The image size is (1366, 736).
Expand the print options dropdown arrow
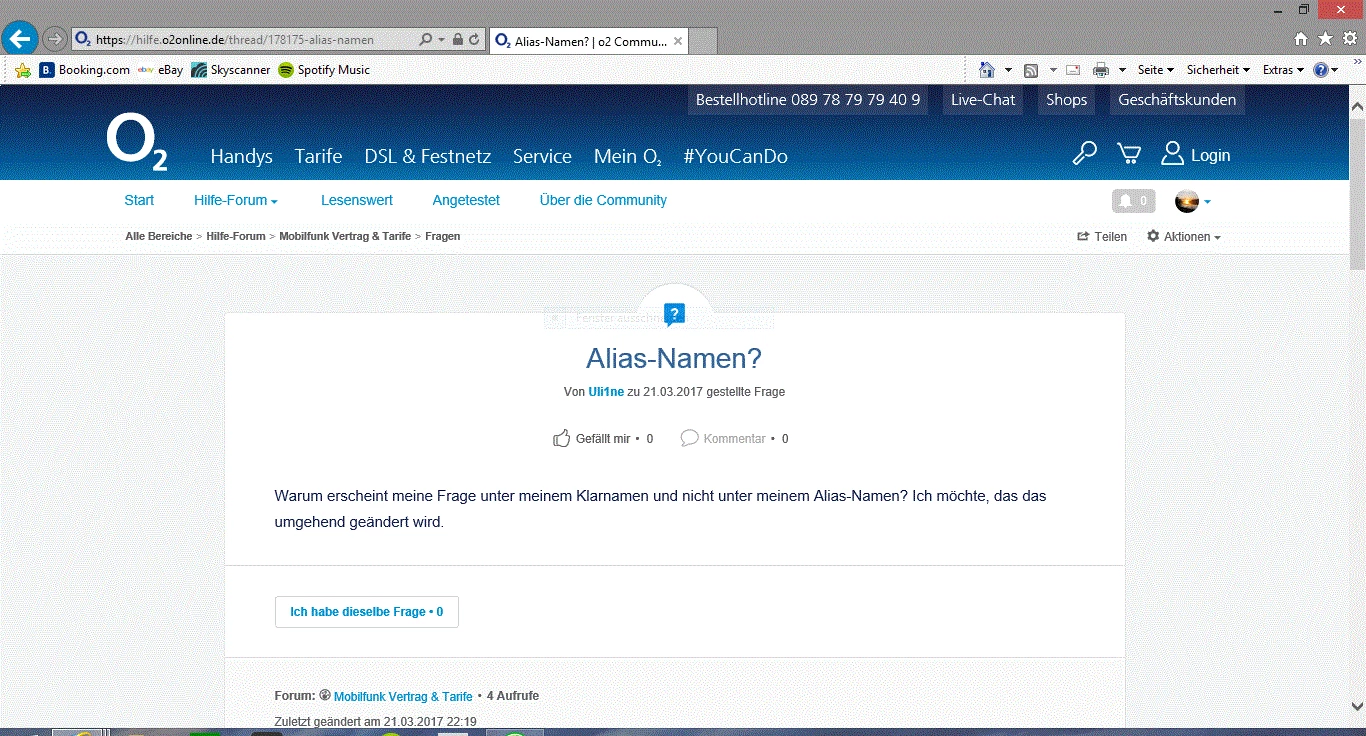pos(1122,70)
